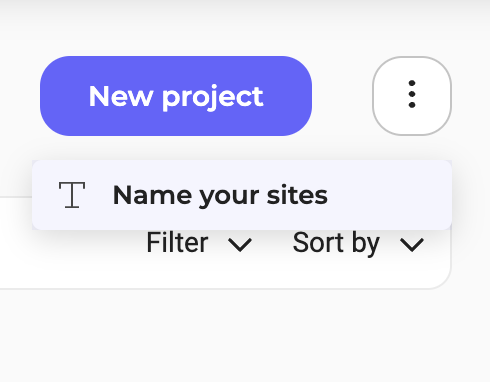Select Name your sites menu entry
Image resolution: width=490 pixels, height=382 pixels.
coord(242,195)
